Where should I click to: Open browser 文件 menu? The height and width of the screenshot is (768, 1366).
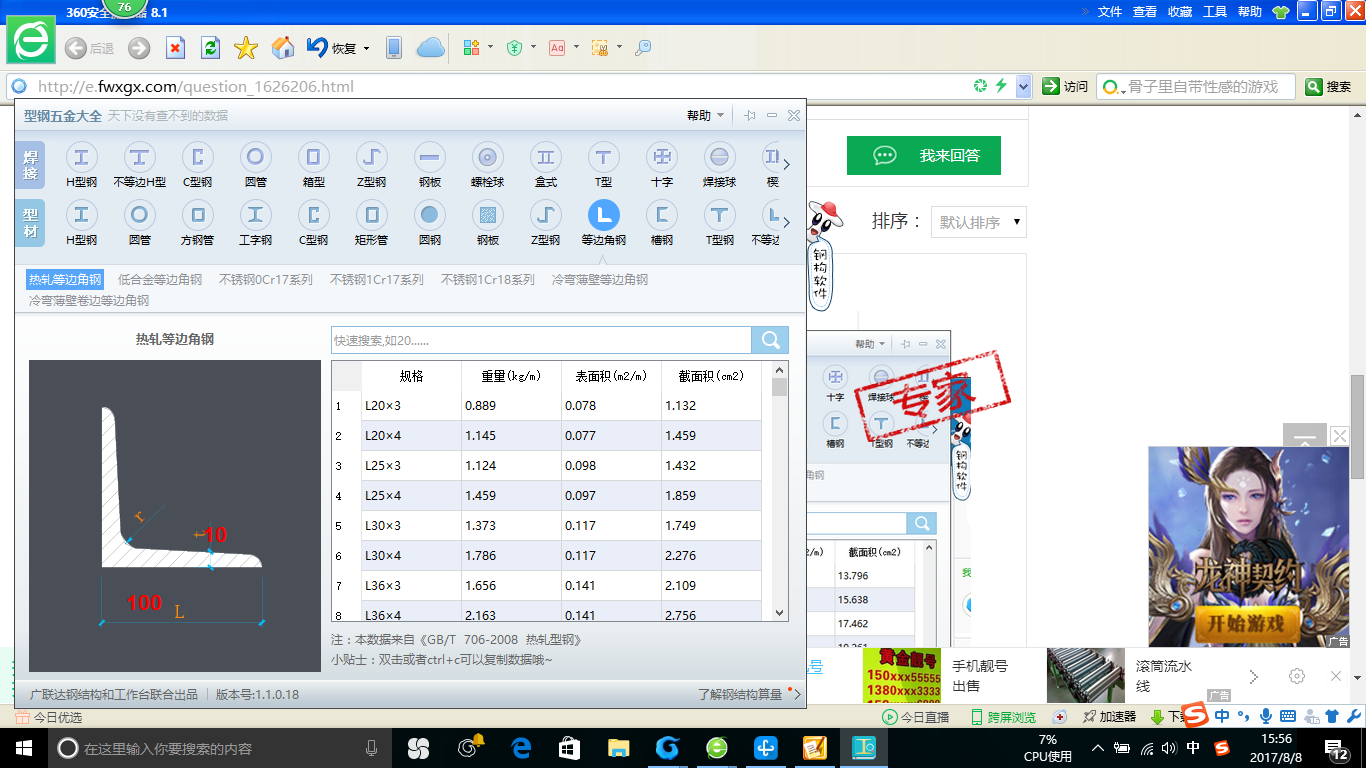click(x=1110, y=12)
